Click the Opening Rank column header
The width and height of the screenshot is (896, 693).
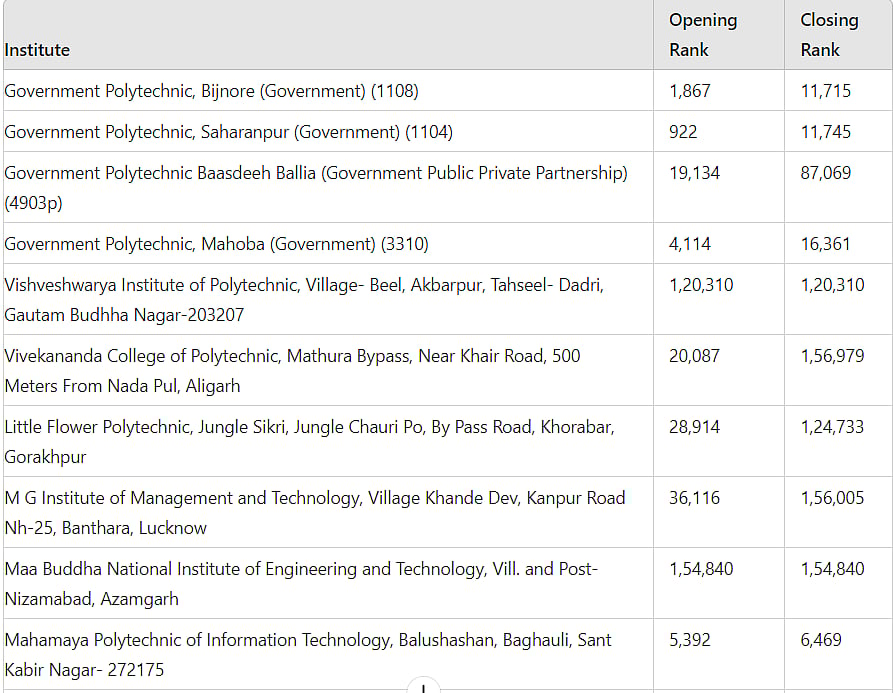[703, 35]
